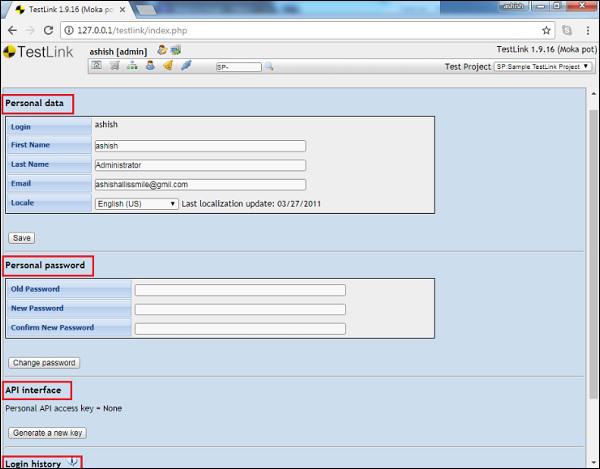Click the blue Events toolbar icon
This screenshot has height=469, width=600.
(x=186, y=66)
